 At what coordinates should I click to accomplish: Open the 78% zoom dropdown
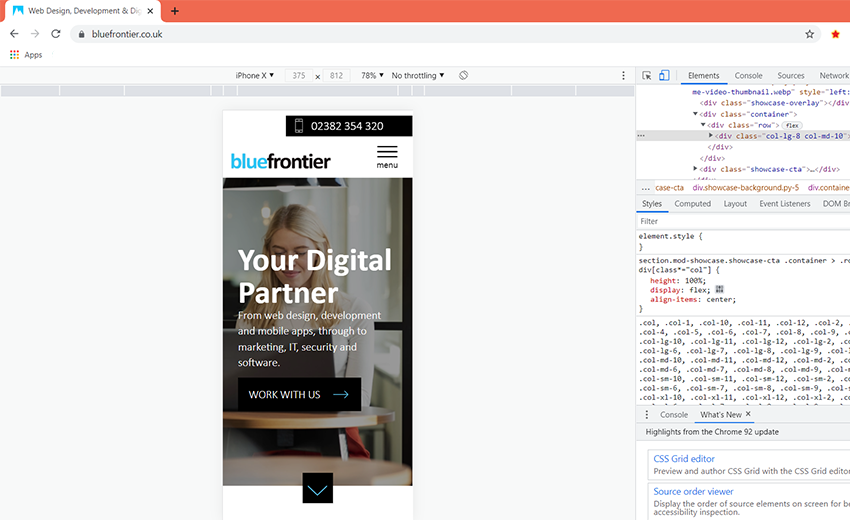click(372, 75)
